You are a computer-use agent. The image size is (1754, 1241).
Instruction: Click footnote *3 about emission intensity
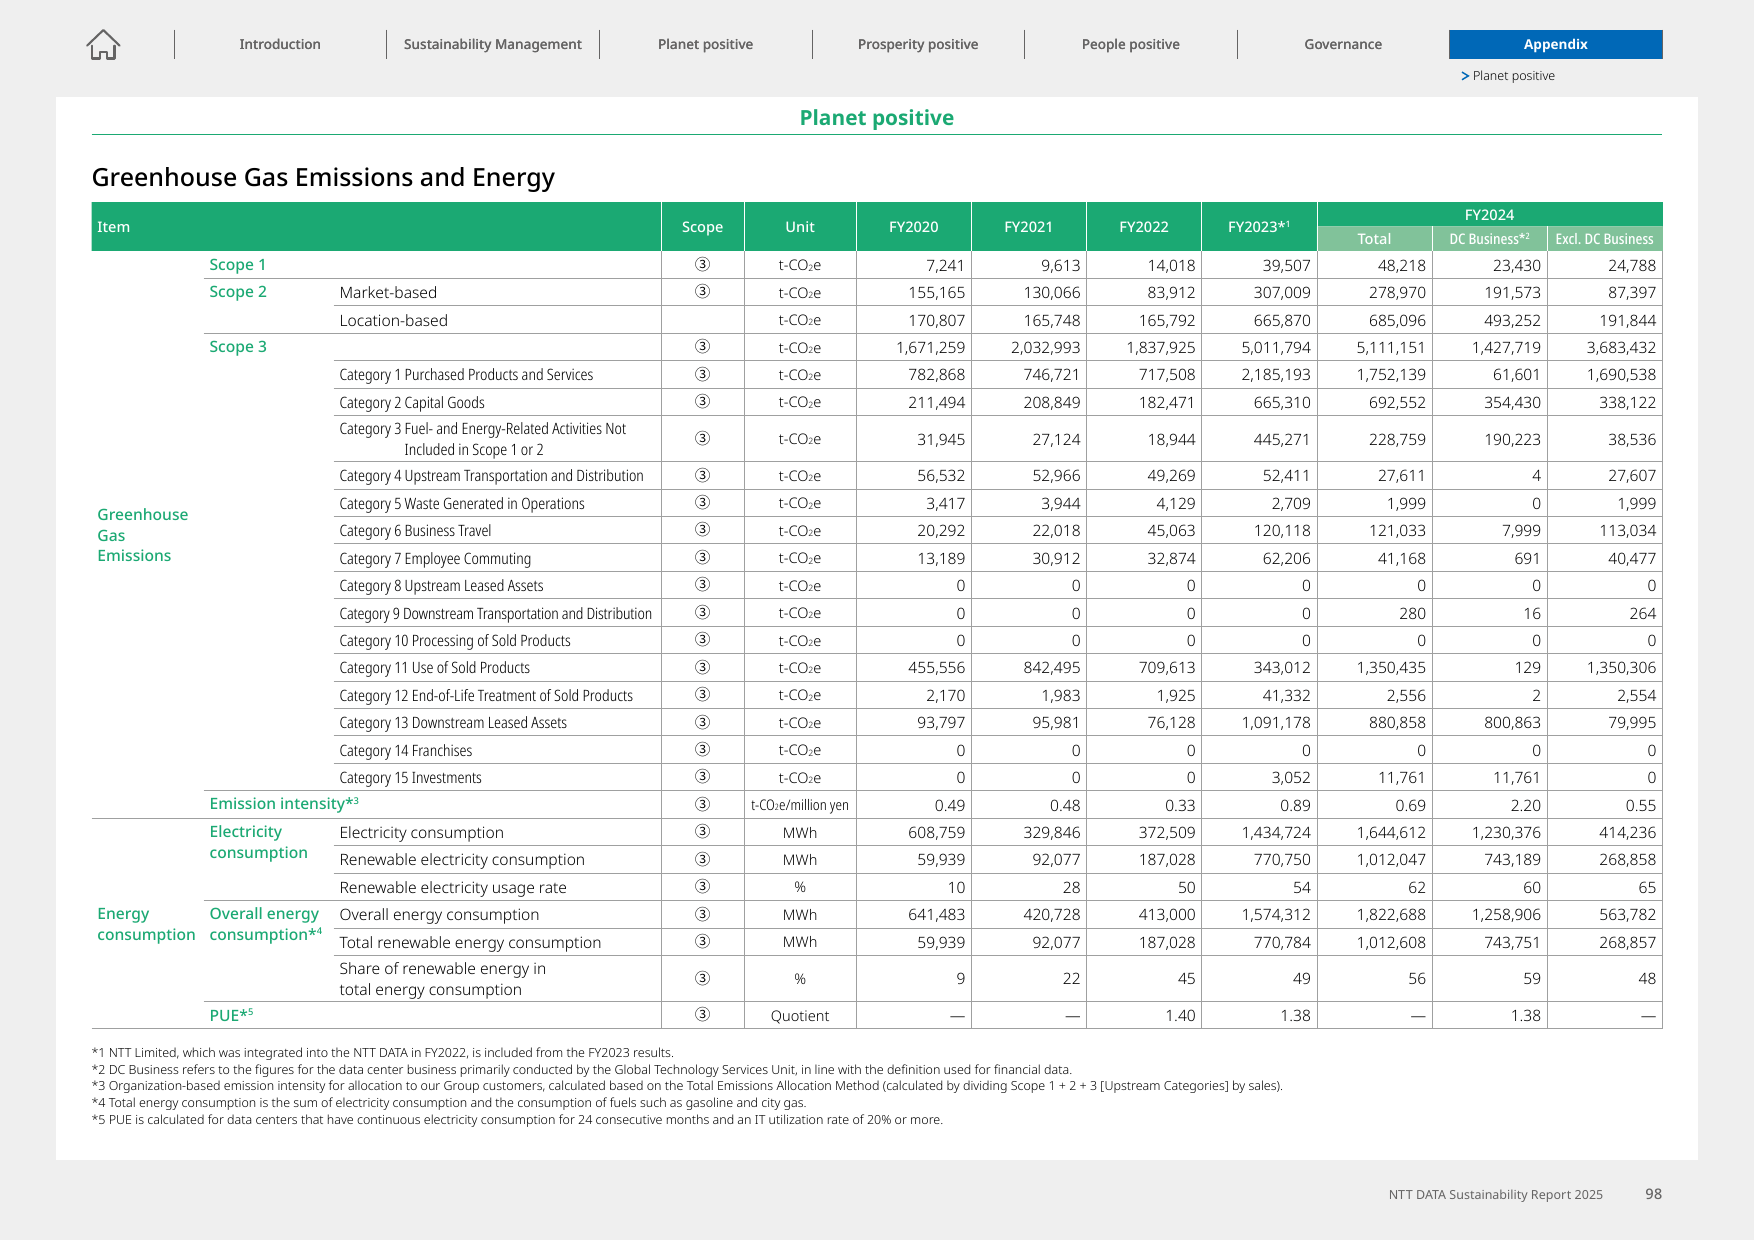(687, 1086)
